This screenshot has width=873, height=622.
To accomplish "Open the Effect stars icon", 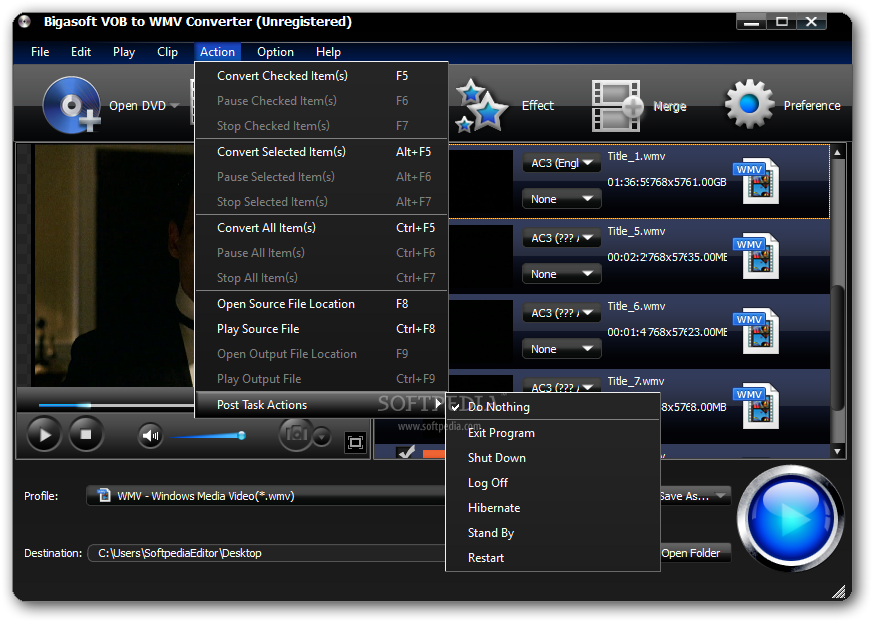I will [x=482, y=105].
